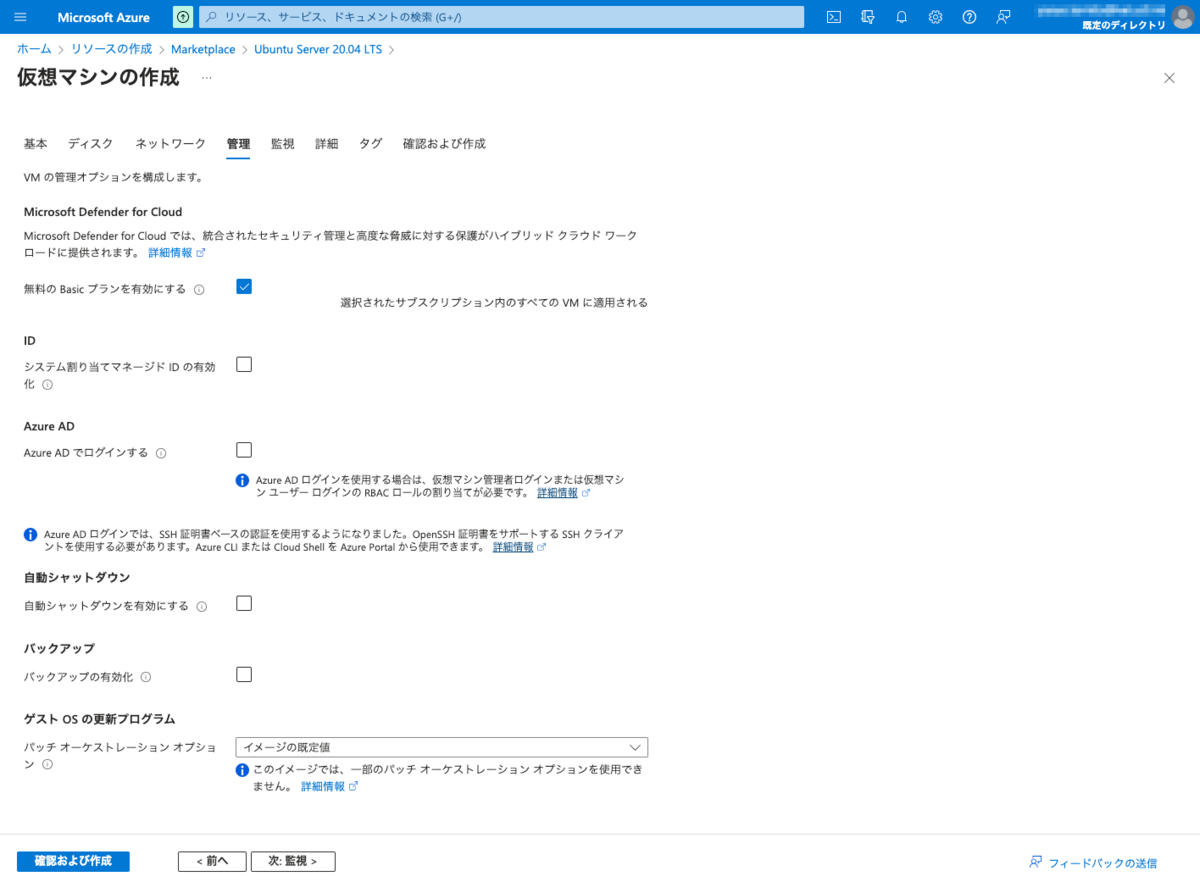Image resolution: width=1200 pixels, height=893 pixels.
Task: Show info tooltip for バックアップの有効化
Action: 146,677
